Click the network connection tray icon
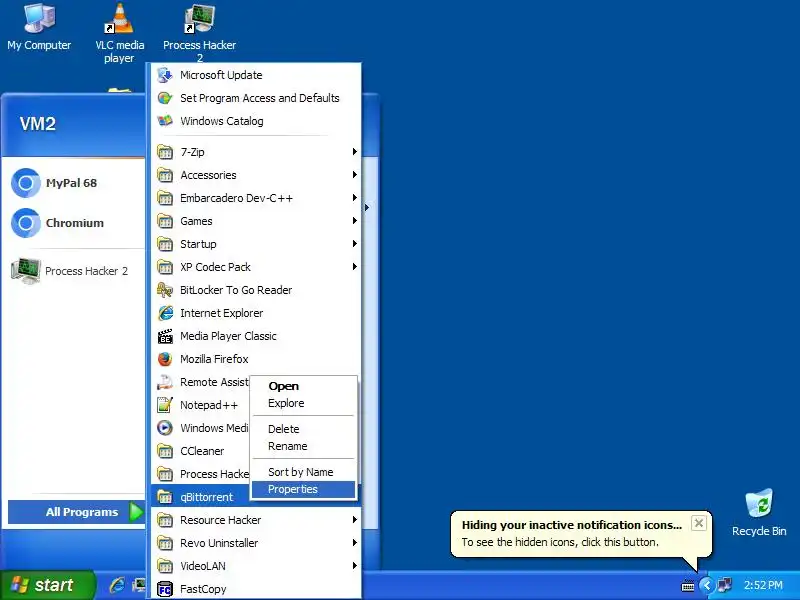Viewport: 800px width, 600px height. (x=724, y=585)
